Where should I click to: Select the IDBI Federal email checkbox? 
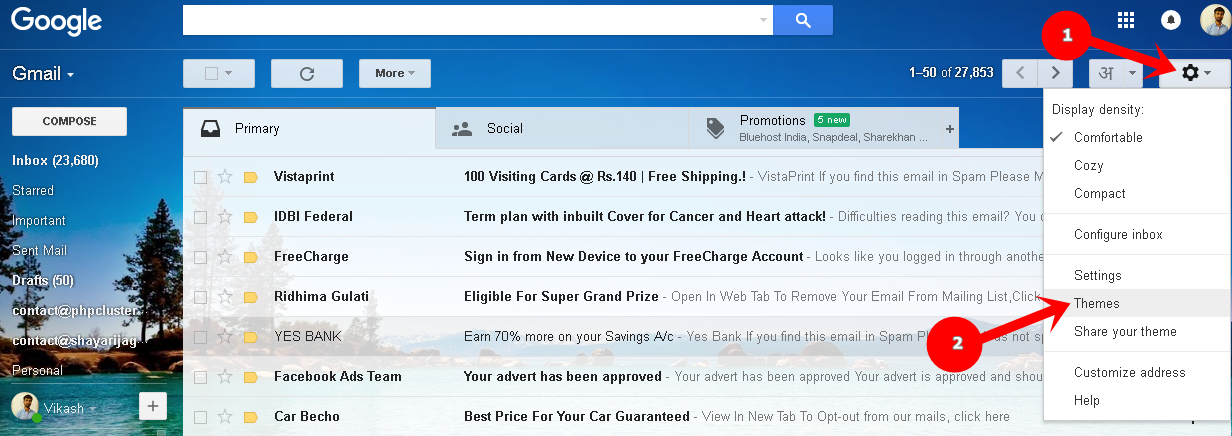pos(200,217)
